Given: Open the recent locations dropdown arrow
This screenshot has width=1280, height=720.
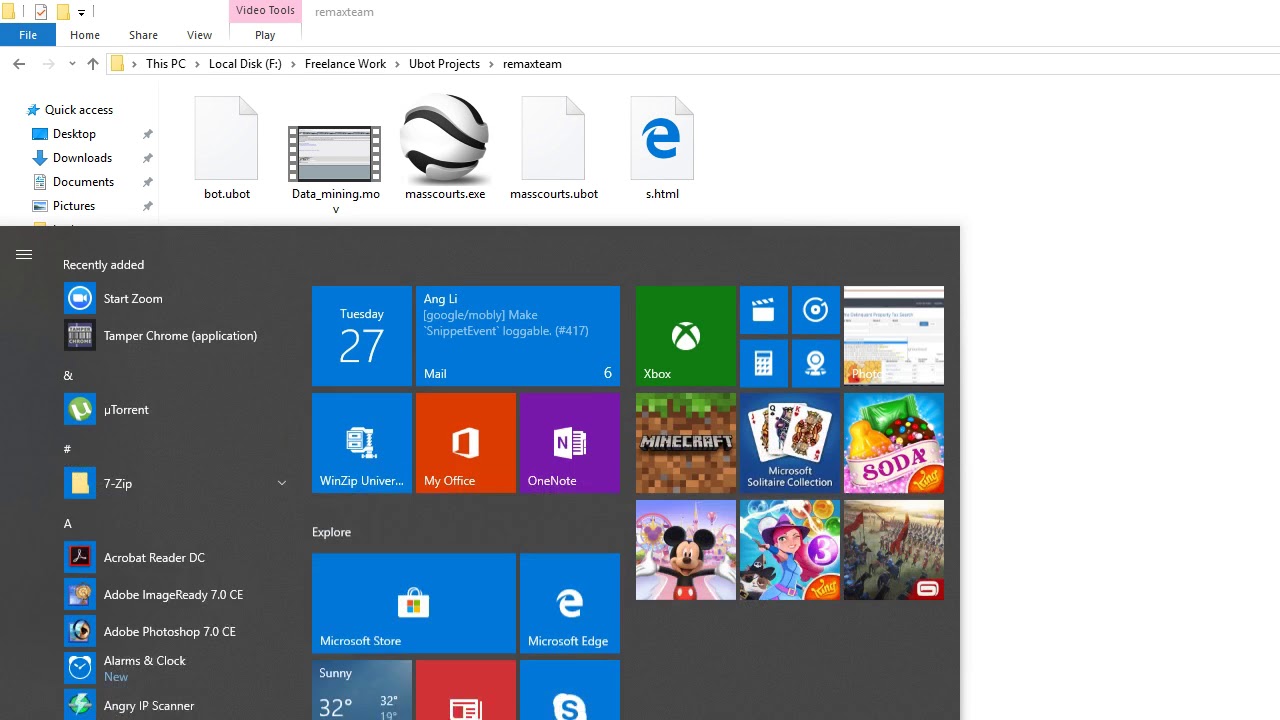Looking at the screenshot, I should (72, 64).
